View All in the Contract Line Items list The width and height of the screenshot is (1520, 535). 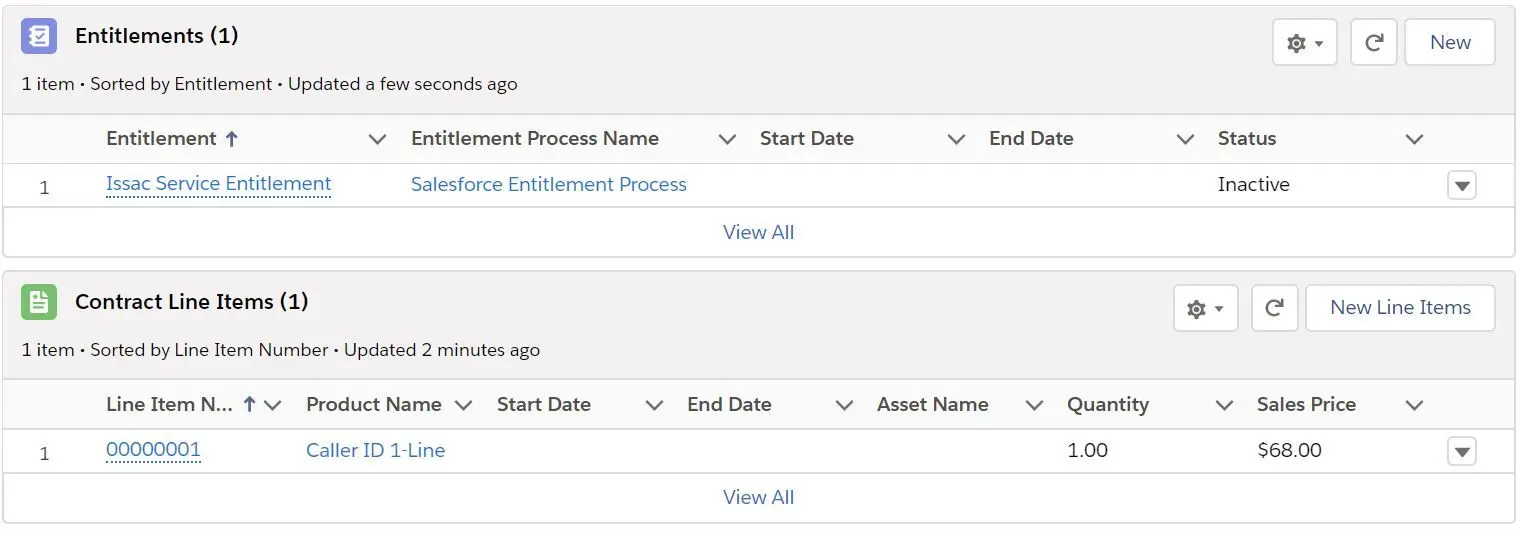point(758,497)
